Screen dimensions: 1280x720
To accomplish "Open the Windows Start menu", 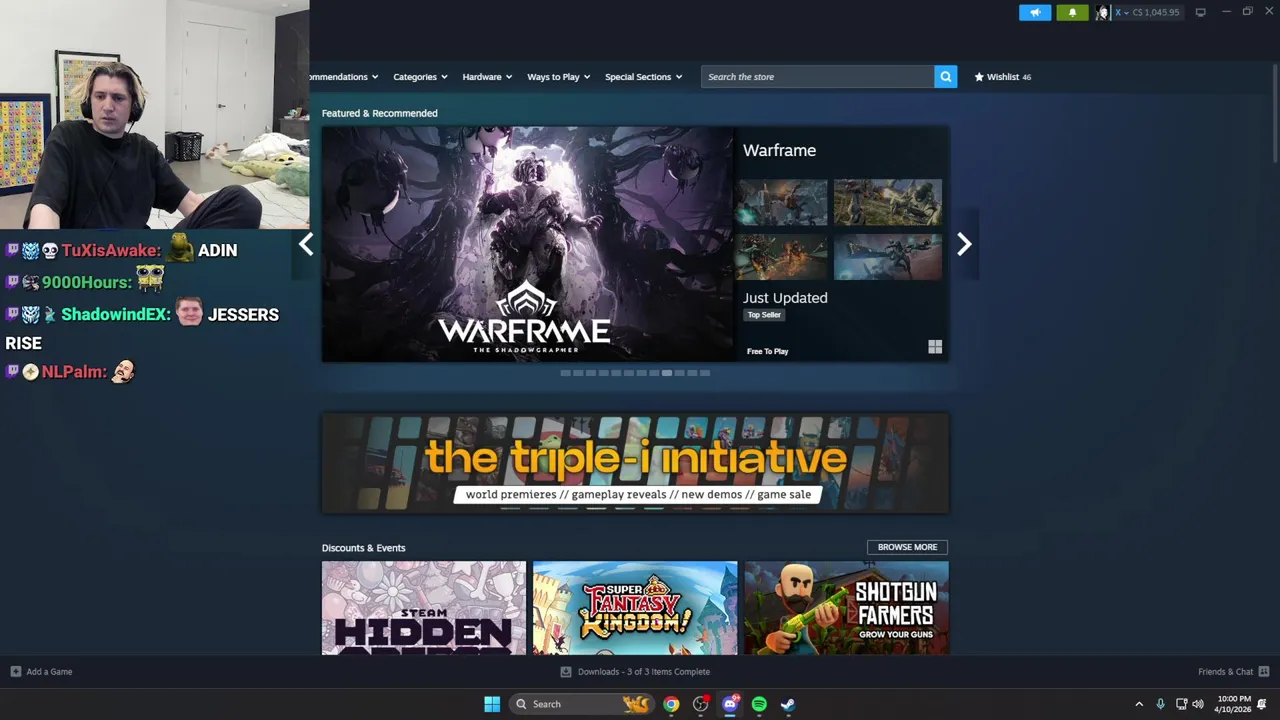I will pyautogui.click(x=492, y=704).
